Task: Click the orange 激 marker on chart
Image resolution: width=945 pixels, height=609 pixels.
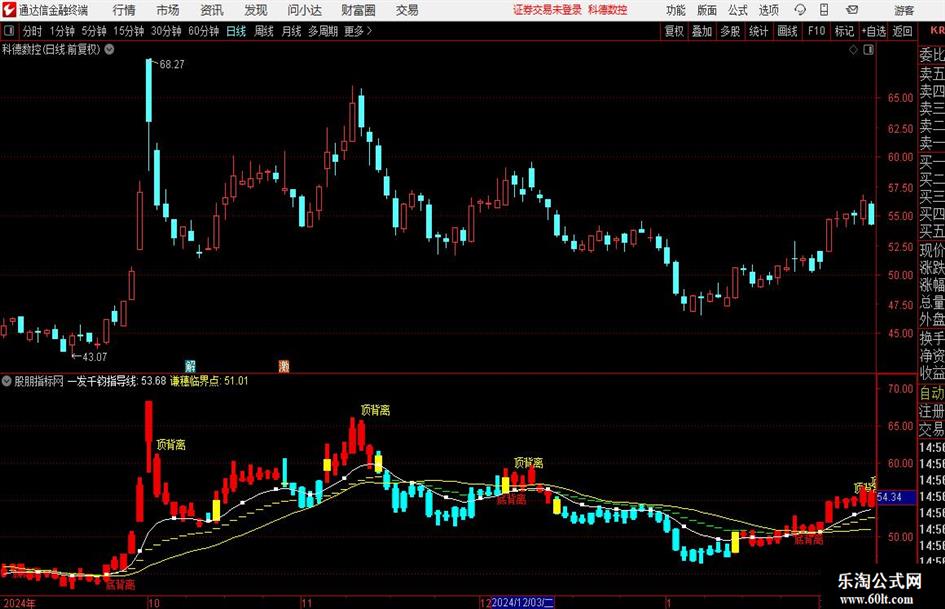Action: [x=284, y=365]
